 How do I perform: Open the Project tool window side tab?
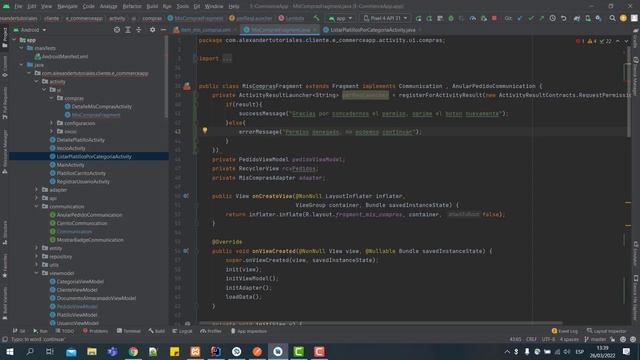(x=4, y=37)
